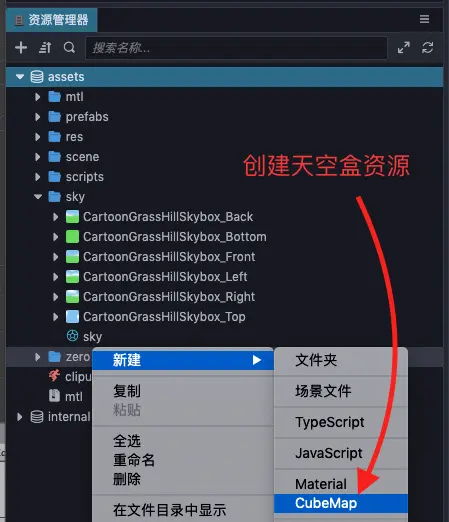Focus the 搜索名称 search field

pos(236,48)
